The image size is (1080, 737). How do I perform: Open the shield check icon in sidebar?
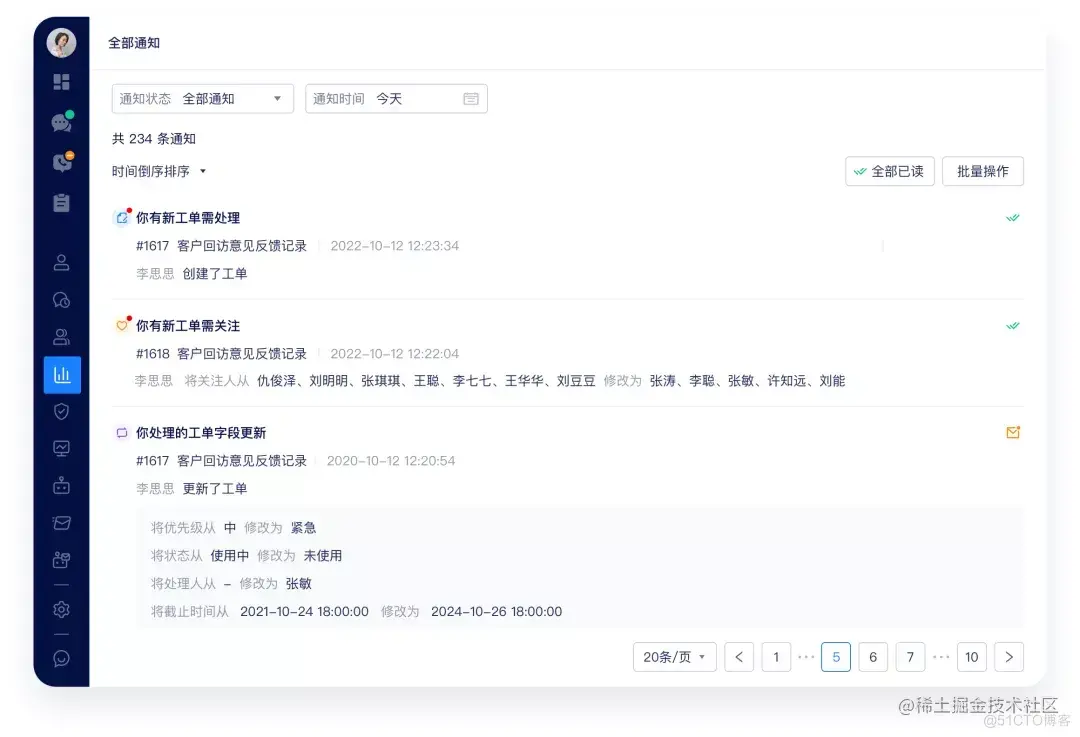(61, 411)
